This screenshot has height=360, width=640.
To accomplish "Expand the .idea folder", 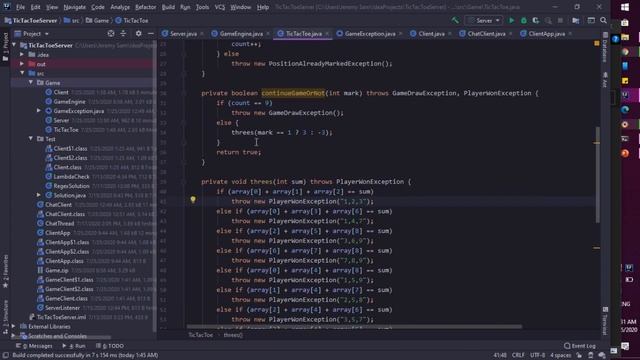I will click(22, 54).
